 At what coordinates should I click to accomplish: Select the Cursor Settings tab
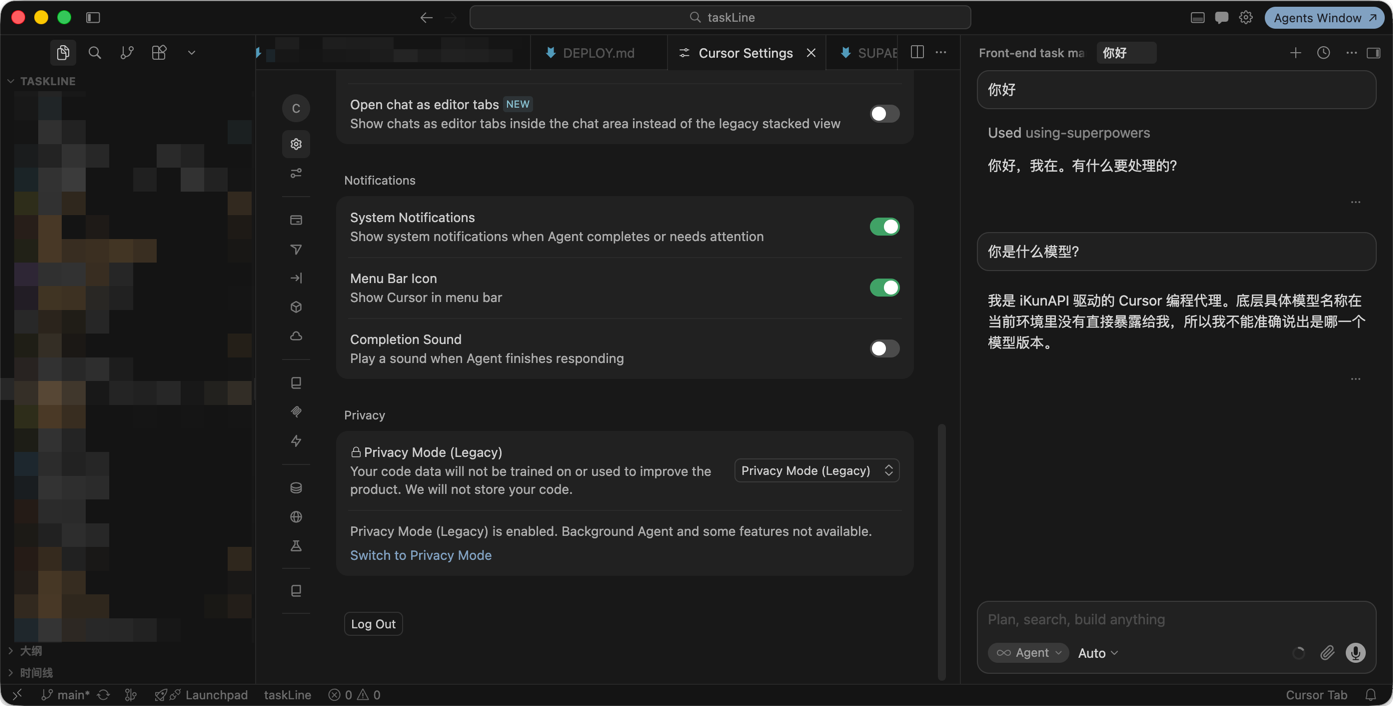coord(745,53)
